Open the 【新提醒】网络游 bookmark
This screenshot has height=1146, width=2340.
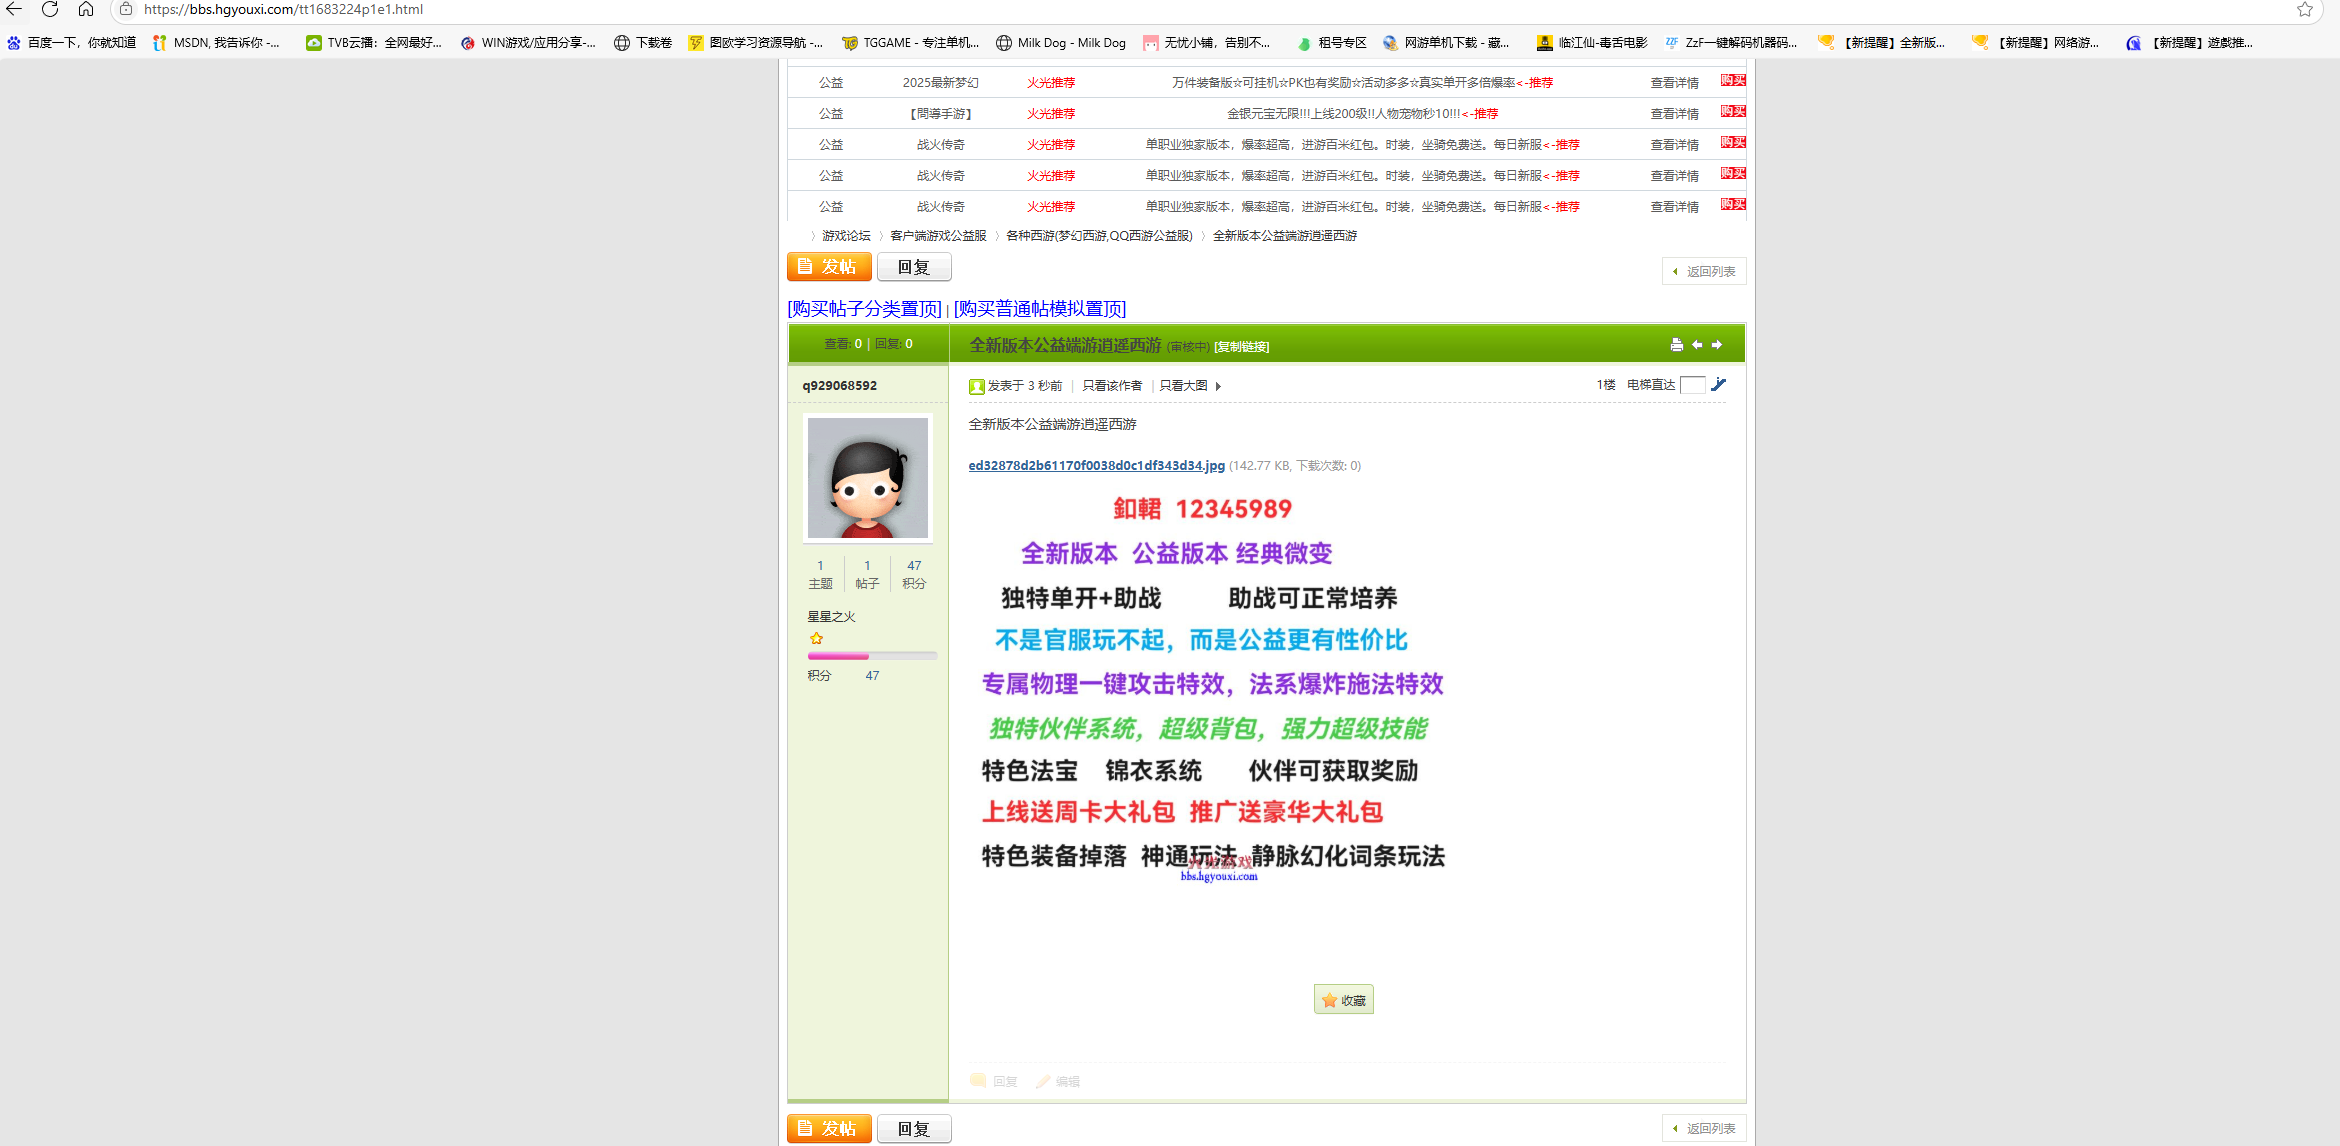(2035, 42)
